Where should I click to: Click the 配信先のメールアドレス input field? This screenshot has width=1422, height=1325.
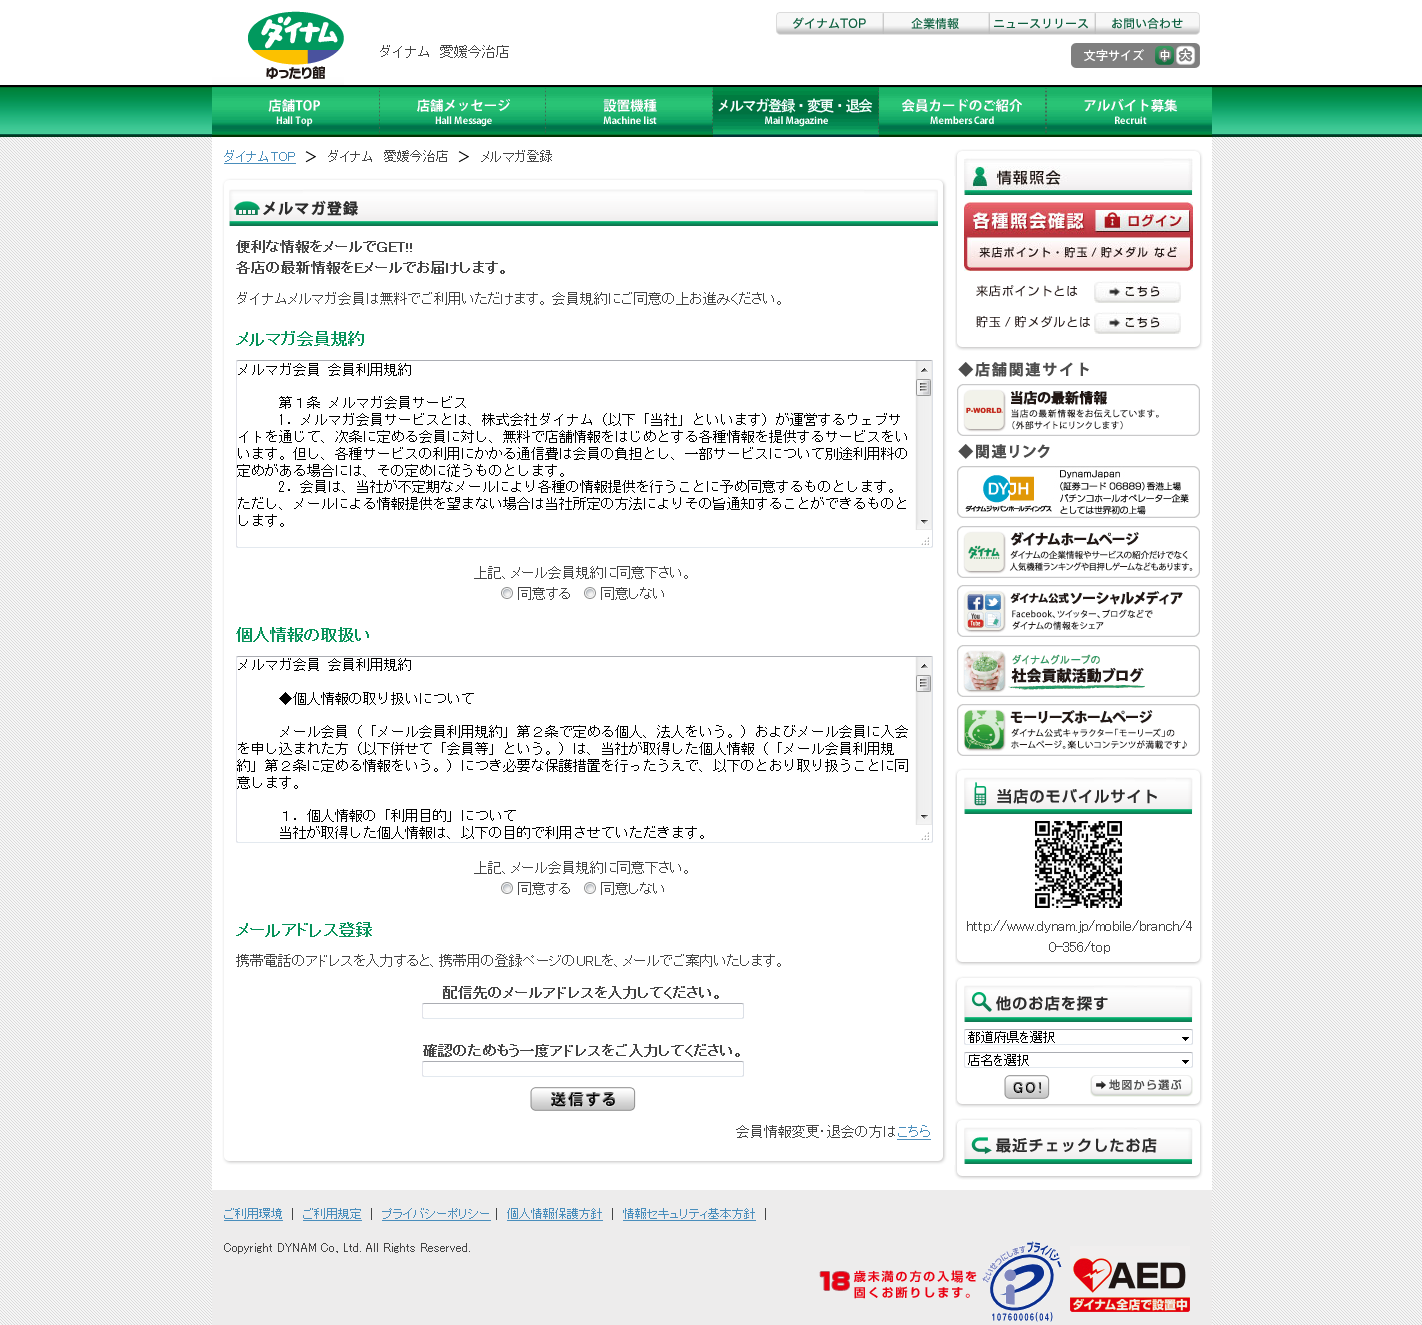coord(583,1011)
